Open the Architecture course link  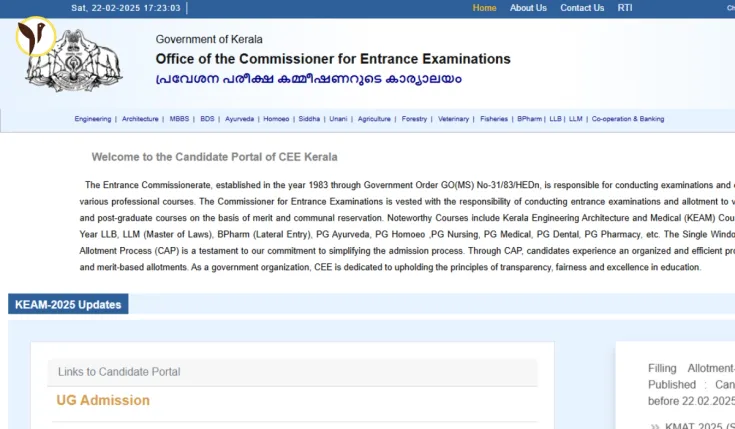point(140,119)
